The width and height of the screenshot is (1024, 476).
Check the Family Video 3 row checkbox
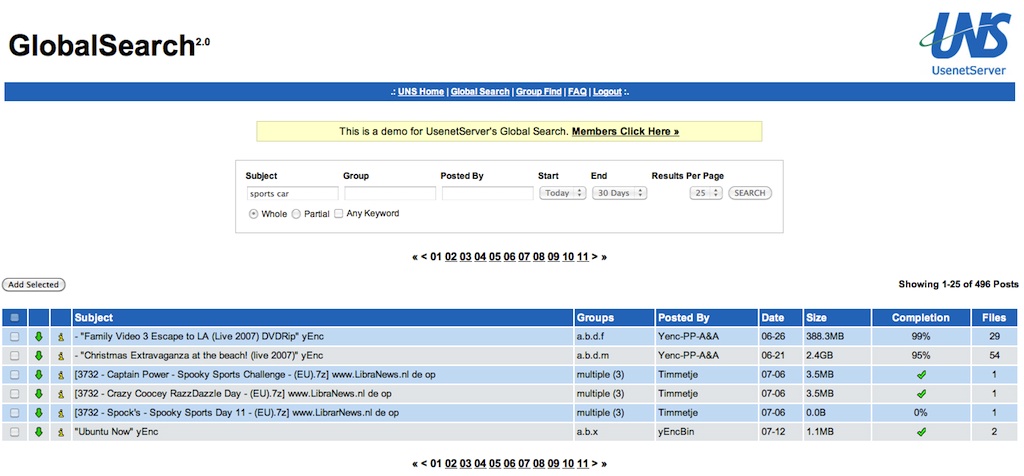click(14, 337)
